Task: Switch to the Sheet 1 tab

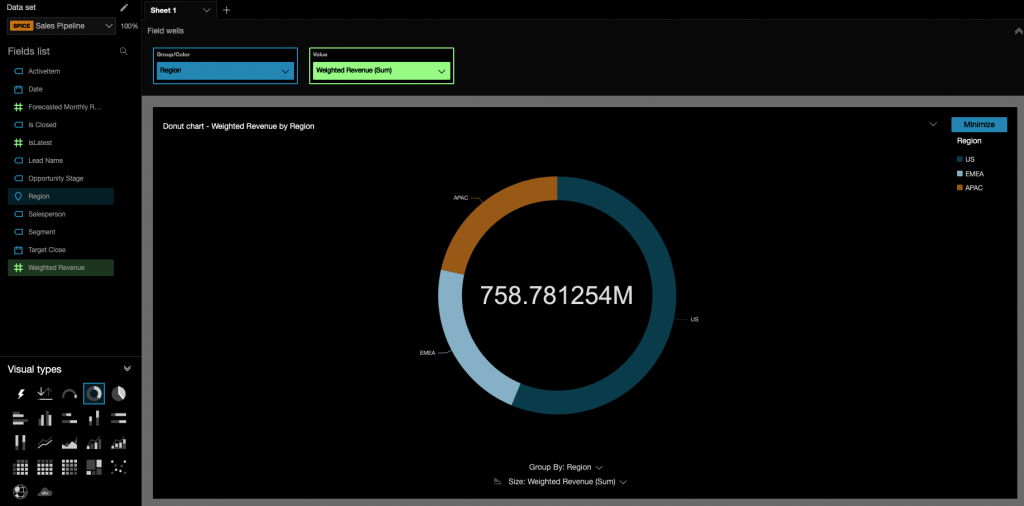Action: pyautogui.click(x=170, y=10)
